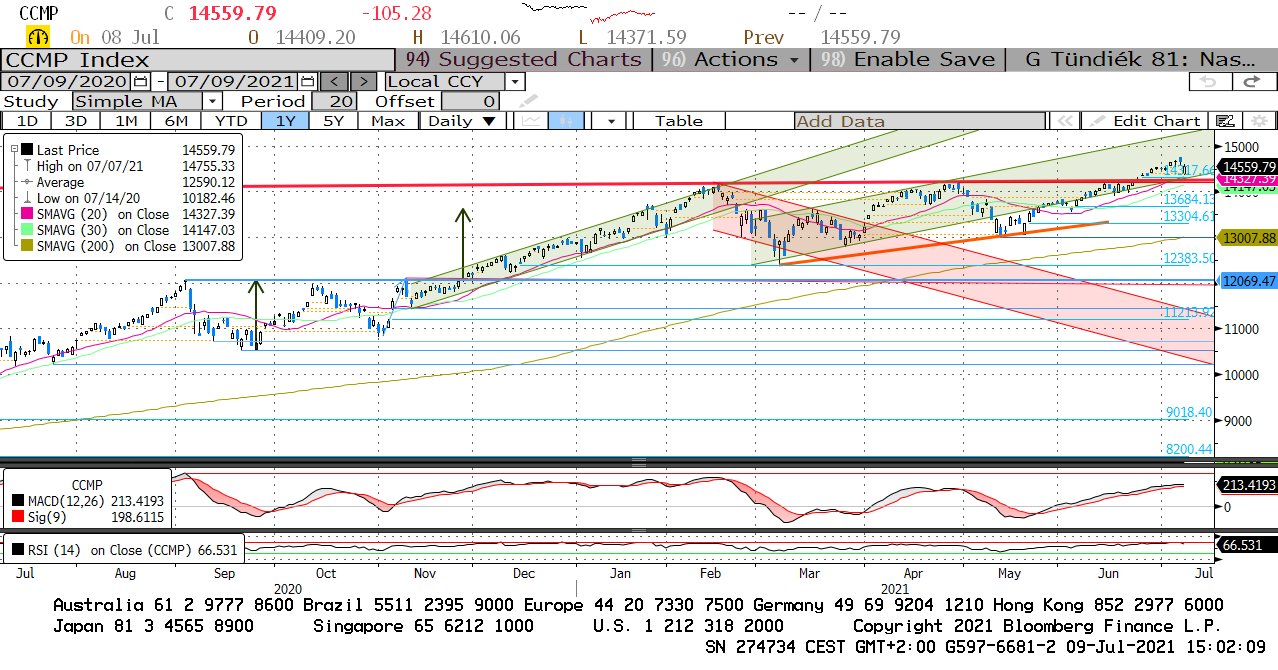Click the MACD value label 213.4193
Viewport: 1278px width, 670px height.
click(x=1246, y=485)
